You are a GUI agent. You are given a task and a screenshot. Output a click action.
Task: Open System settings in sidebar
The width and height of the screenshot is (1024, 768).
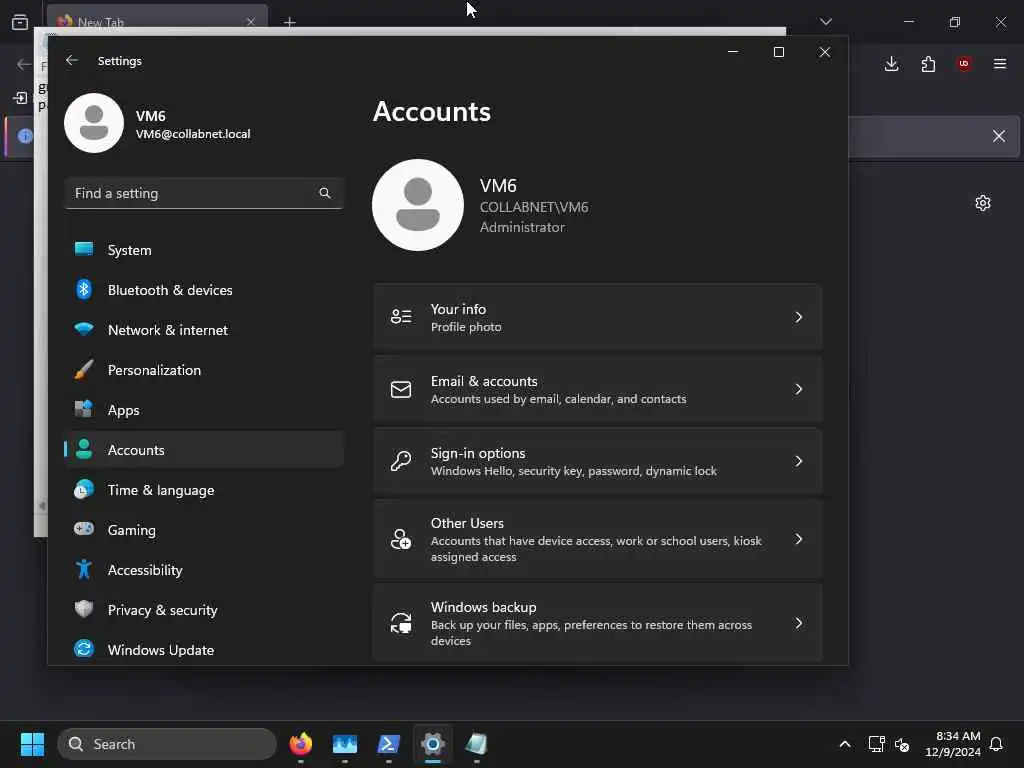click(x=204, y=250)
